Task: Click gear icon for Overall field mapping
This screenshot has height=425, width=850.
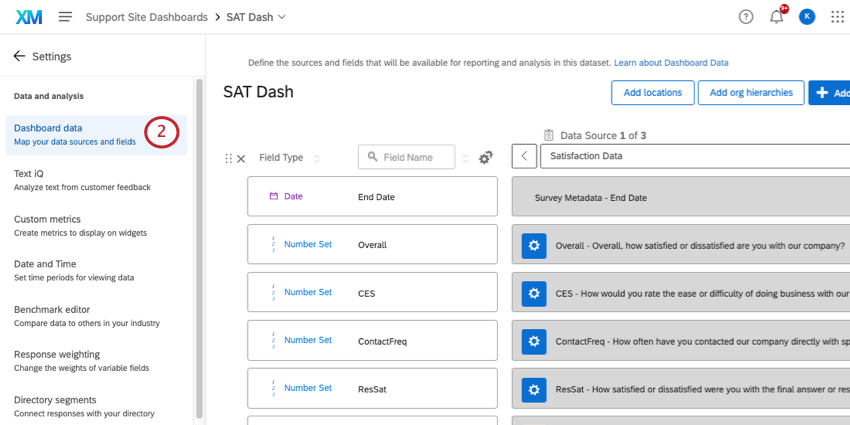Action: (534, 245)
